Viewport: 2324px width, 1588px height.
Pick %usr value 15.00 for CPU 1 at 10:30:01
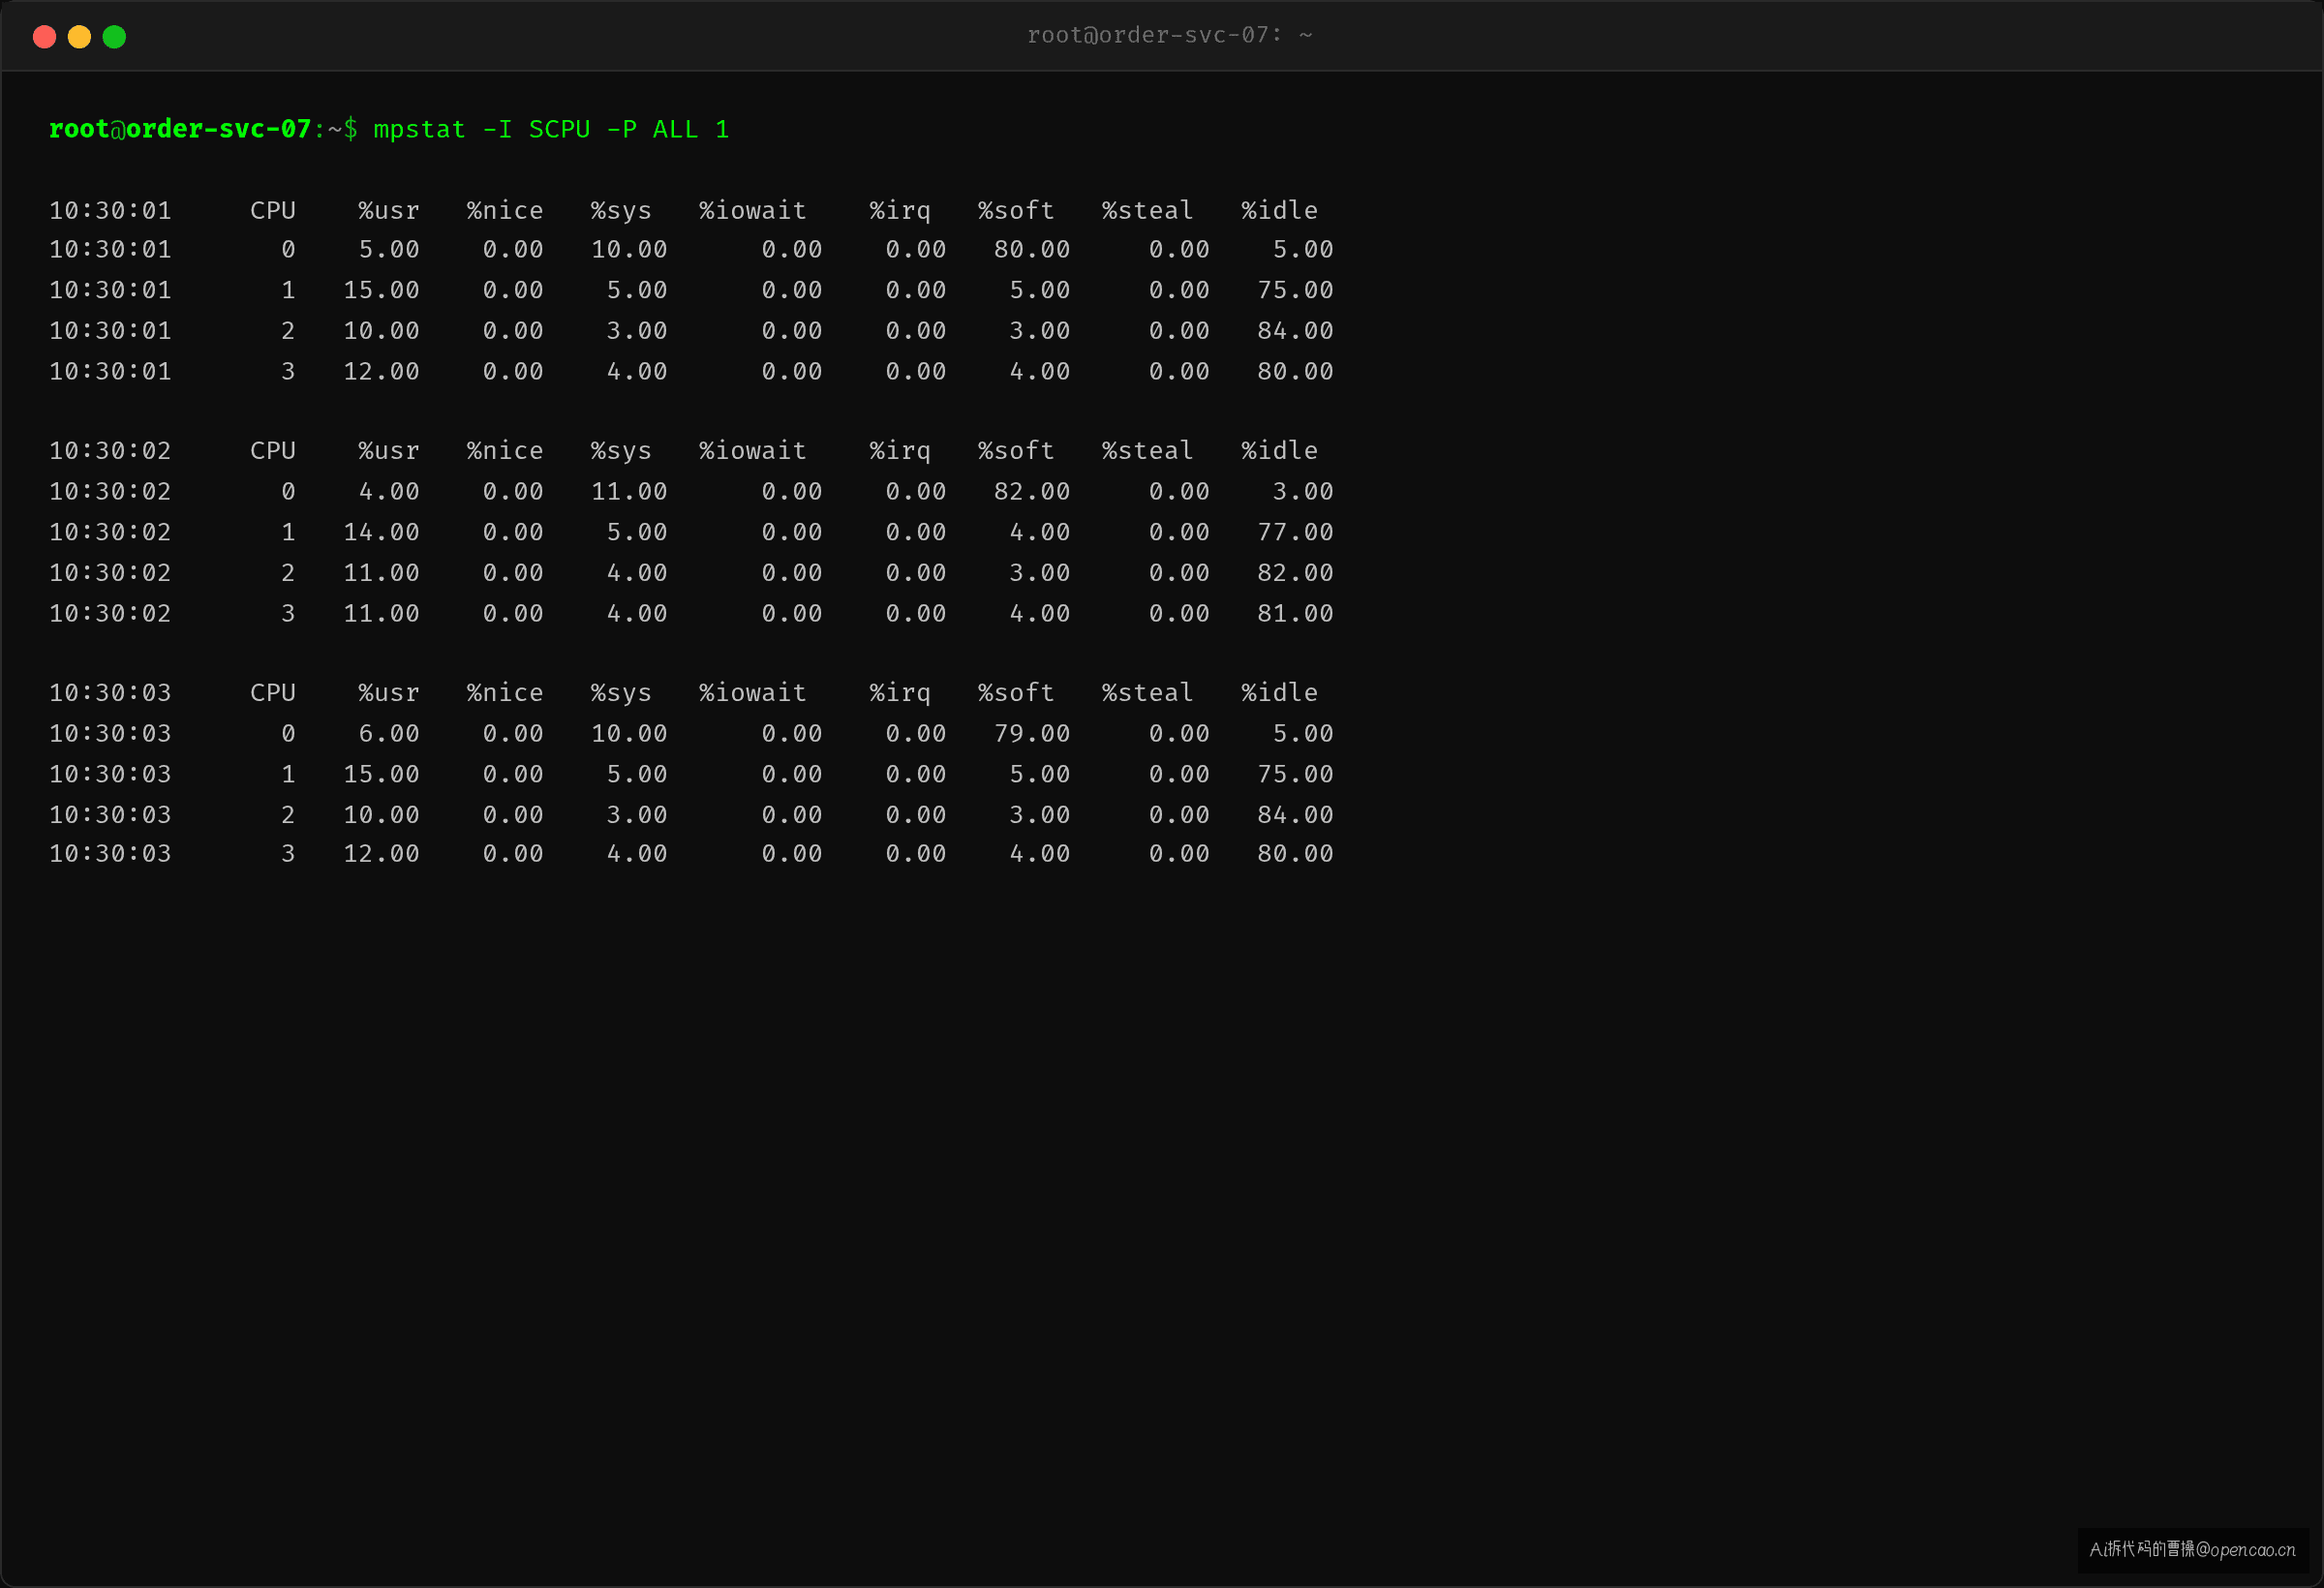381,290
